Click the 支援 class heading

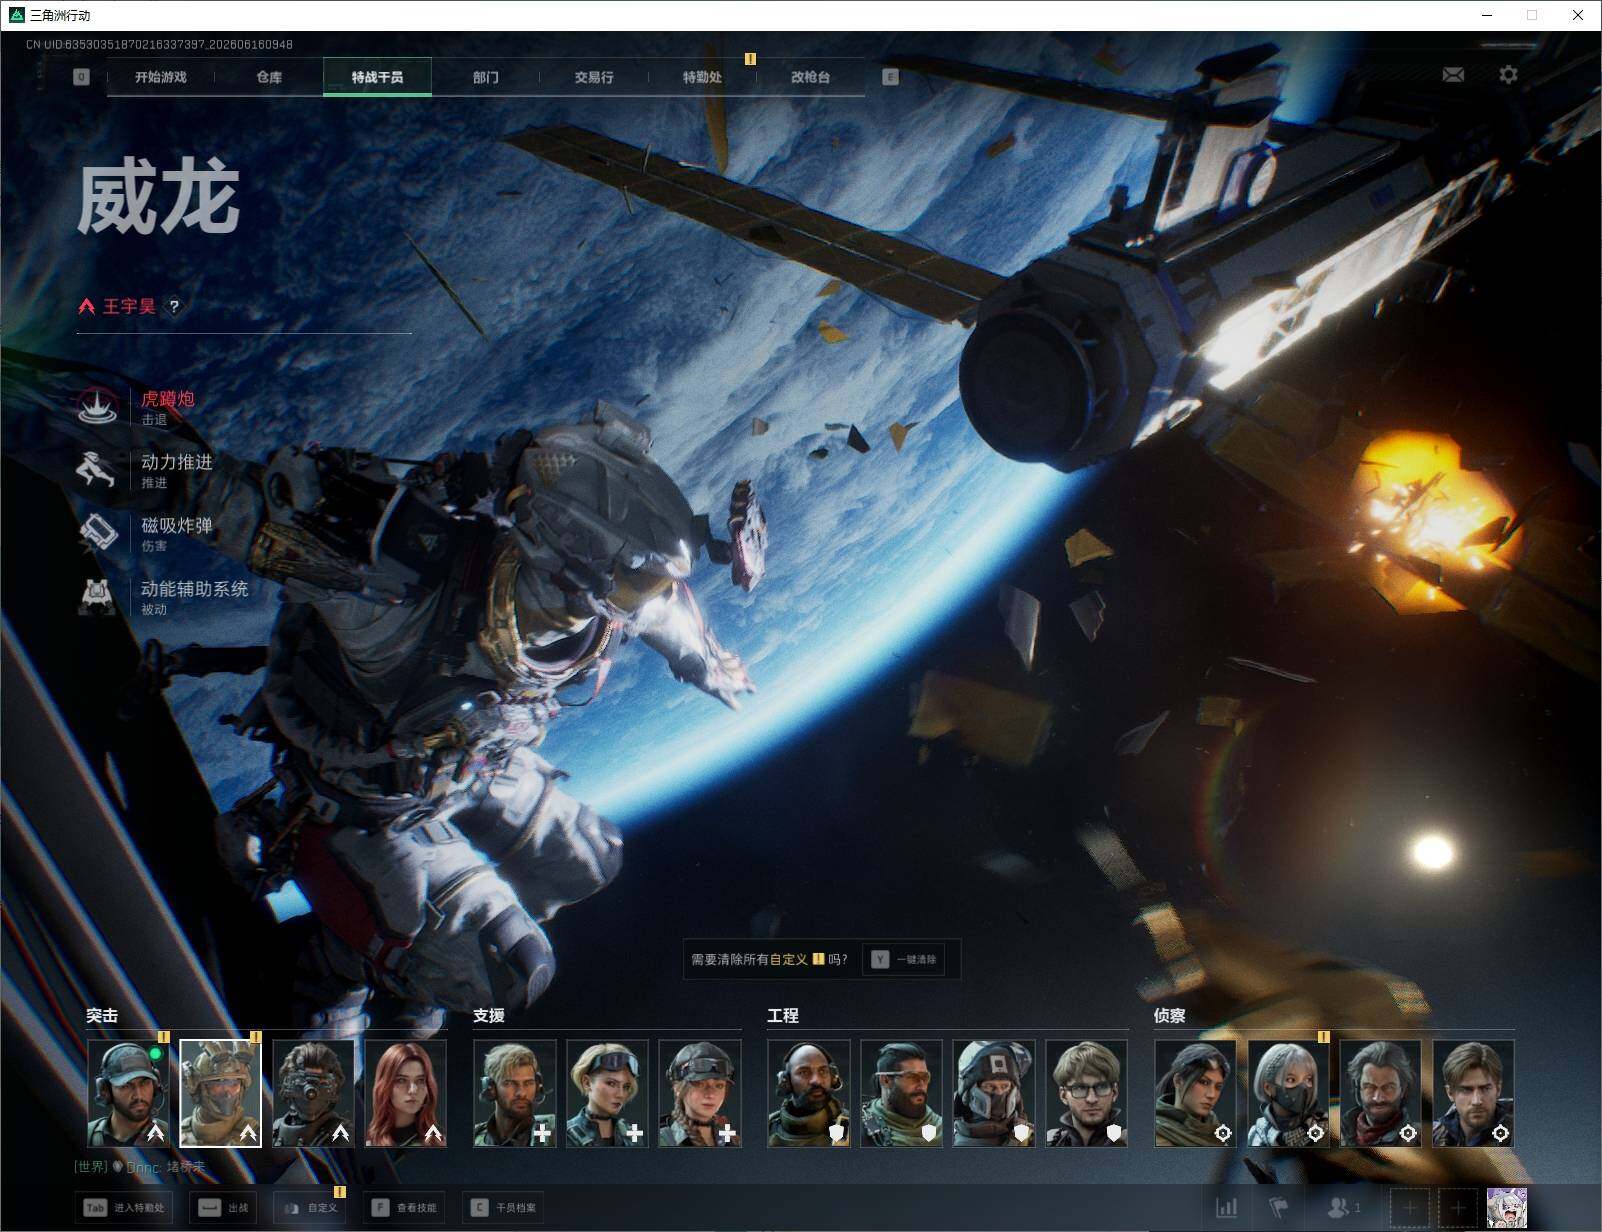click(x=489, y=1015)
